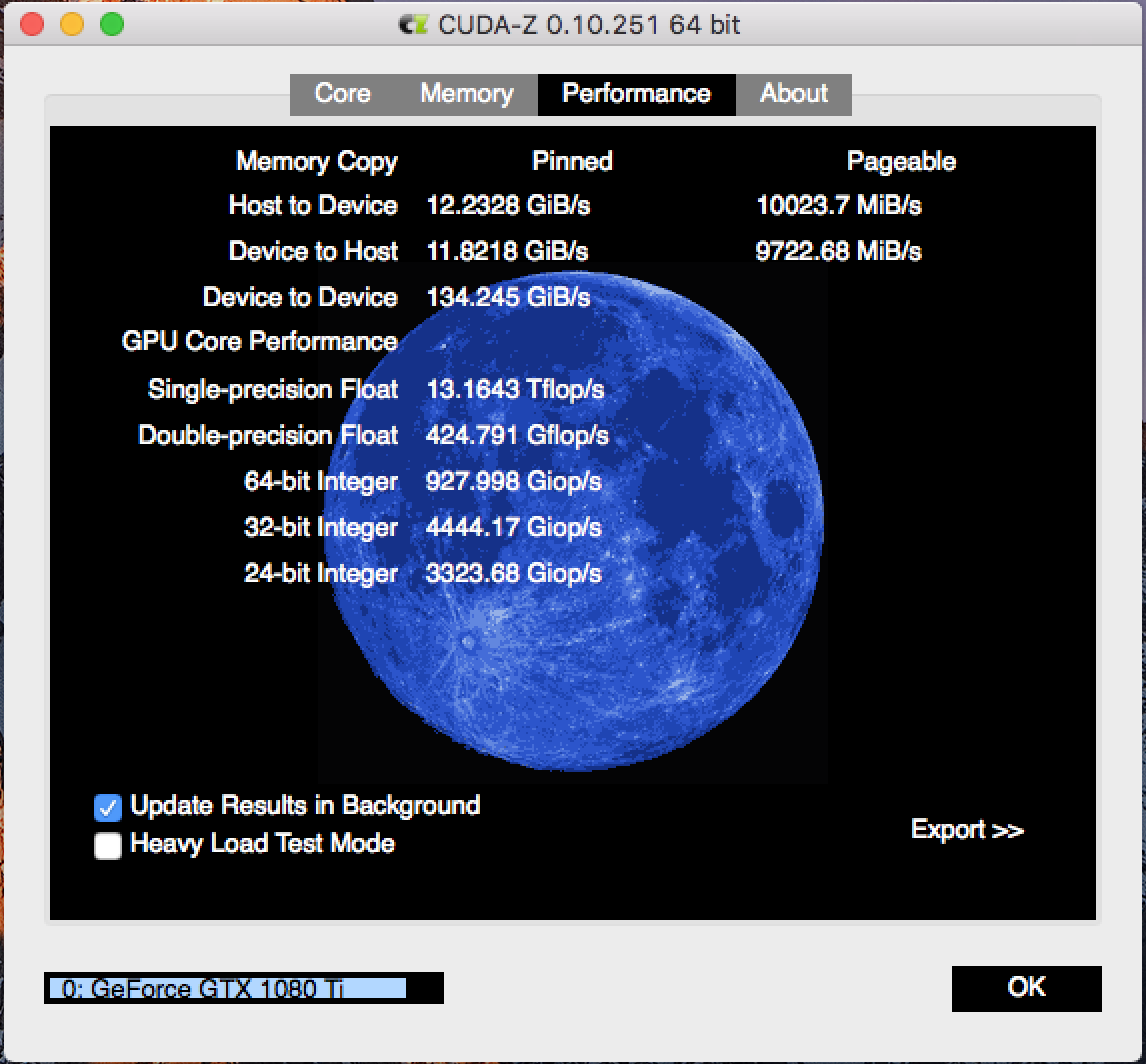Viewport: 1146px width, 1064px height.
Task: Click the GPU Core Performance heading
Action: (x=259, y=342)
